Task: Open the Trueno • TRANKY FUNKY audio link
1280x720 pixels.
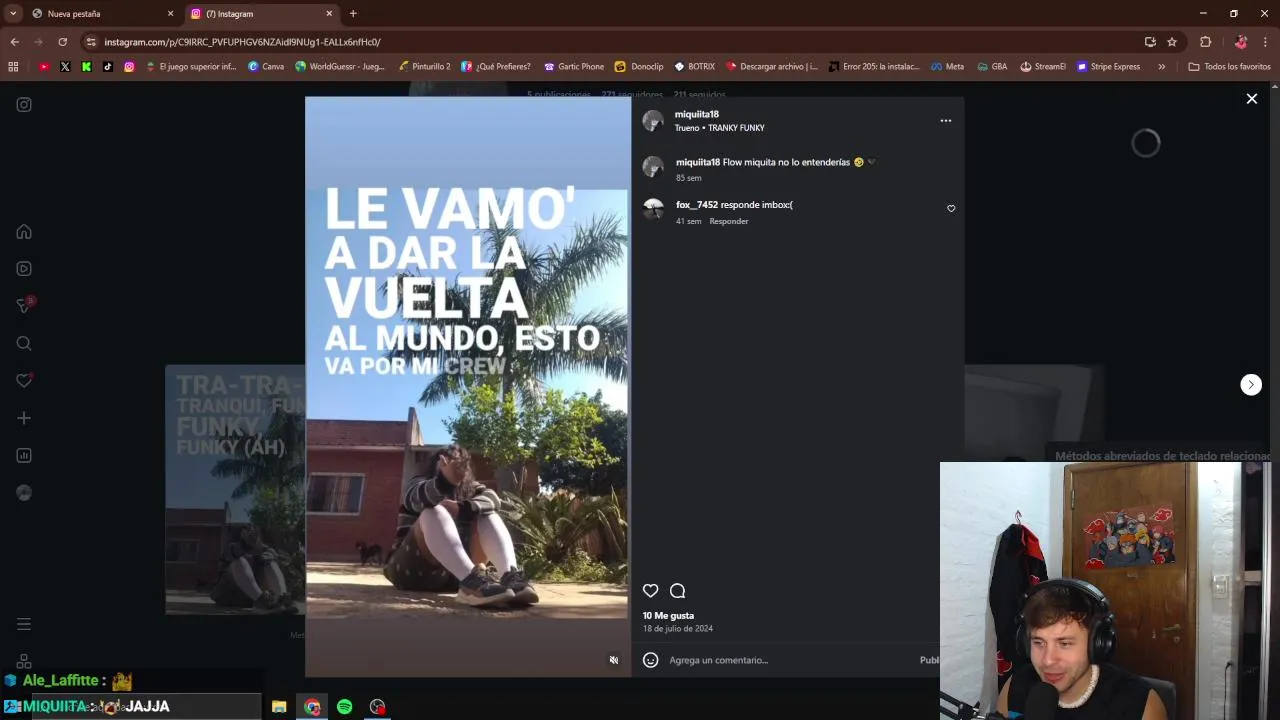Action: (x=719, y=128)
